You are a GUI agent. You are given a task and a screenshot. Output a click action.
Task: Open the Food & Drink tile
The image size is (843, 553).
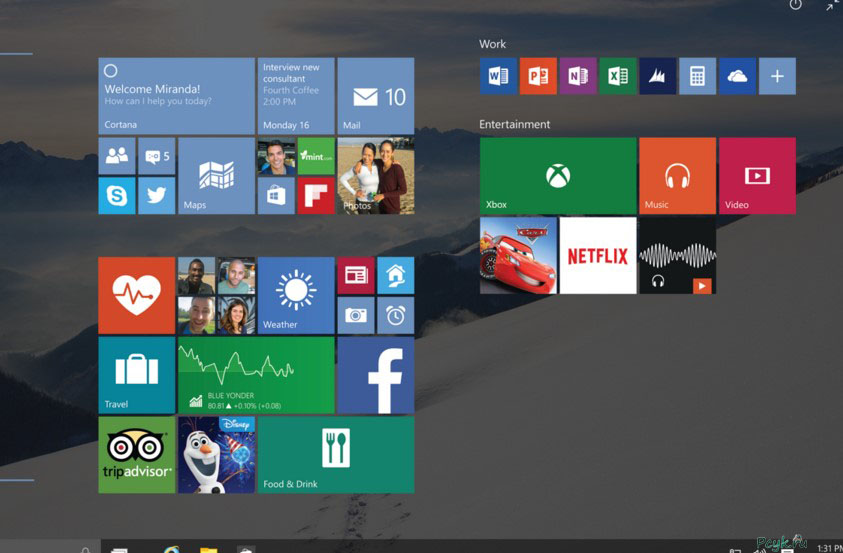click(x=335, y=455)
